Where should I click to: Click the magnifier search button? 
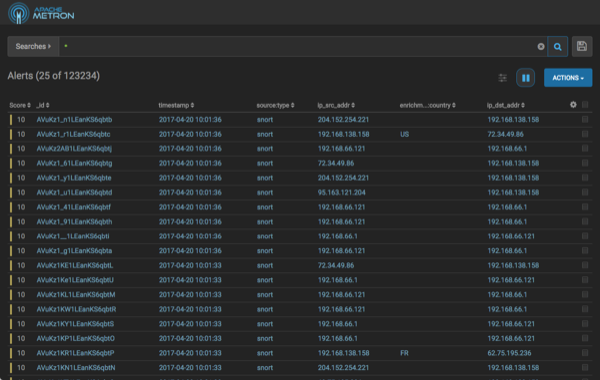point(557,47)
